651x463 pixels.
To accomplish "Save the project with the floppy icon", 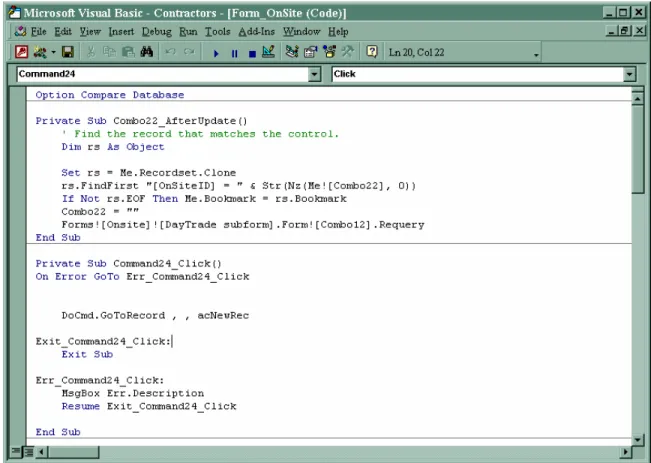I will pos(68,52).
